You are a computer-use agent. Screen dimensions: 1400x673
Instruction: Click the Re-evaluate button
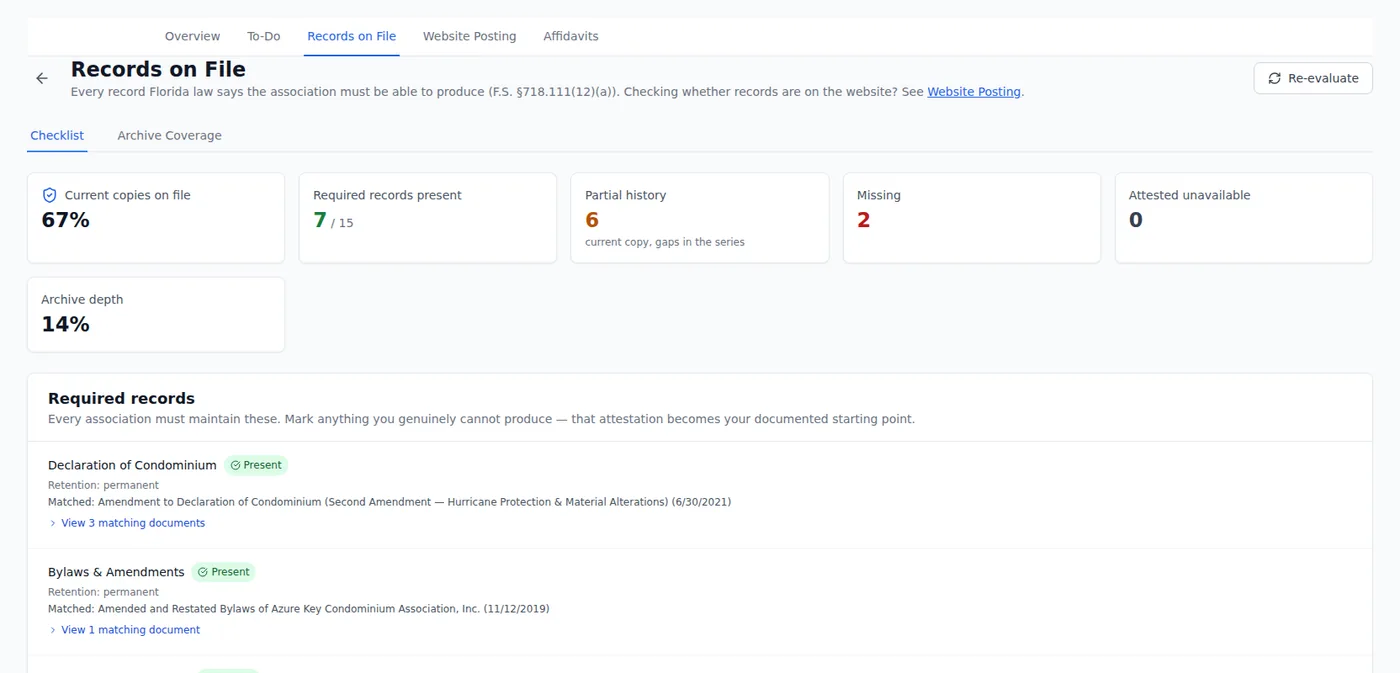click(x=1313, y=78)
